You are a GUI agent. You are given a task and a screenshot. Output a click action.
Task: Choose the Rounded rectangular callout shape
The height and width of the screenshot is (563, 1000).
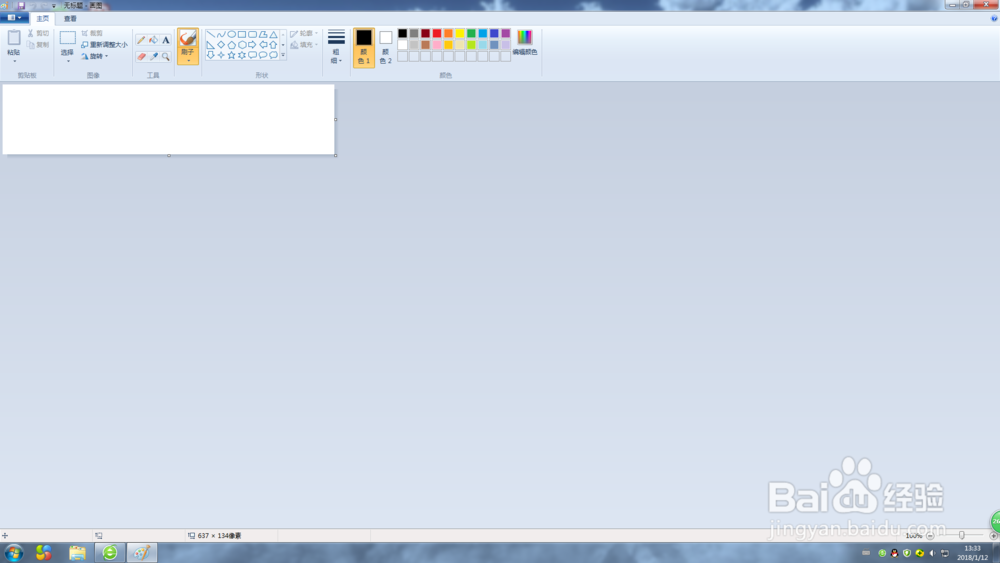(253, 55)
